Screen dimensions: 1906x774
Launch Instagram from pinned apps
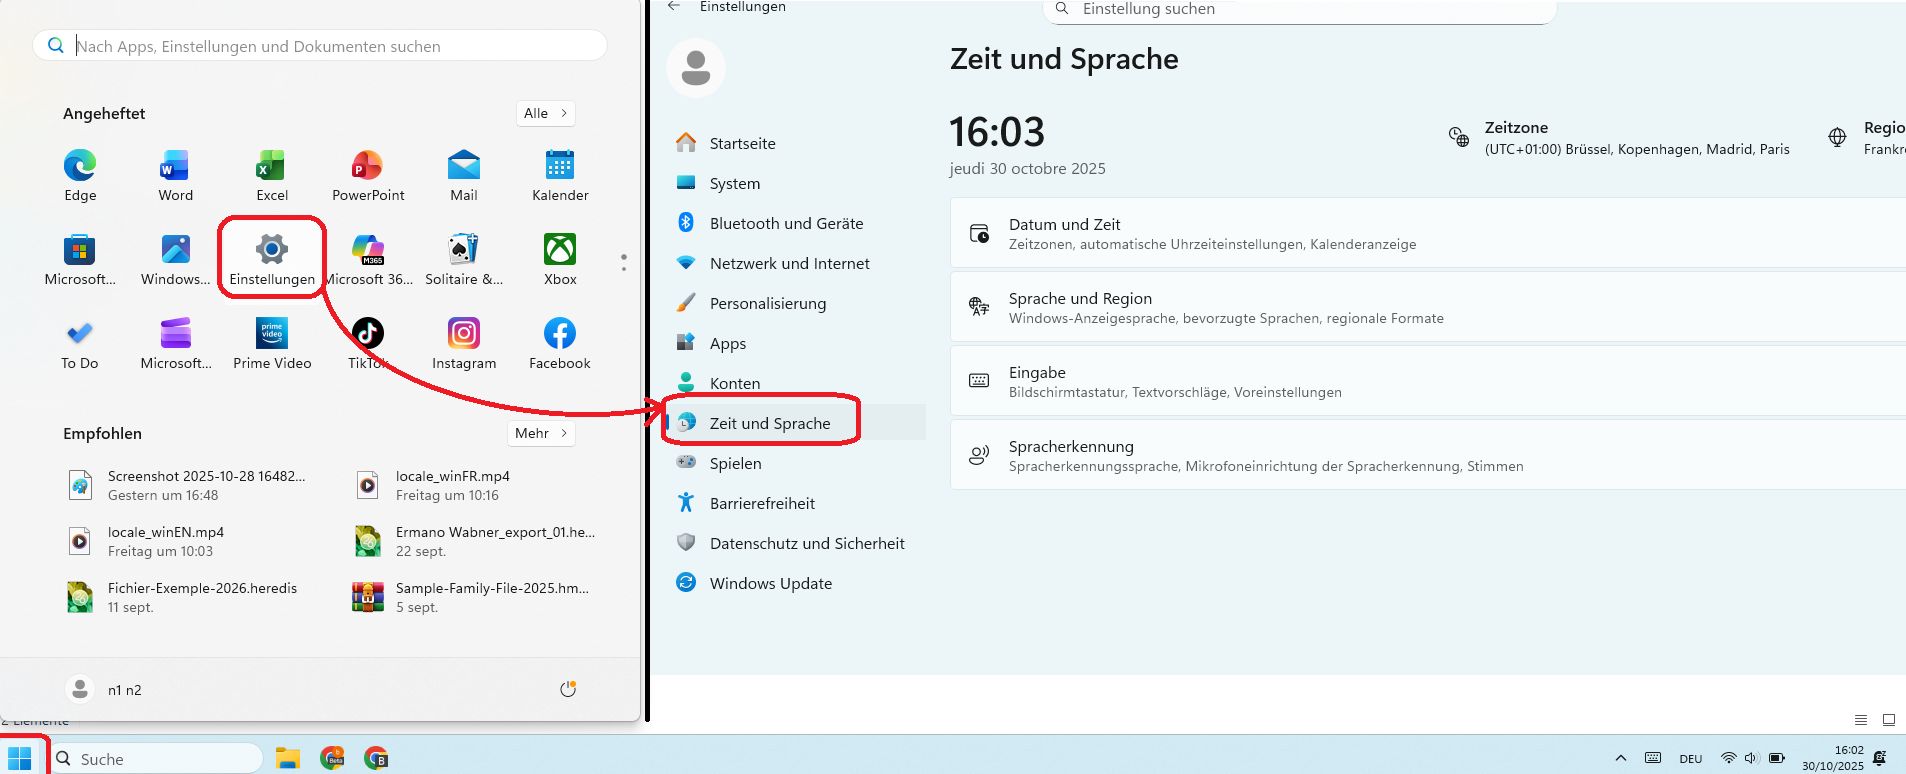coord(464,342)
